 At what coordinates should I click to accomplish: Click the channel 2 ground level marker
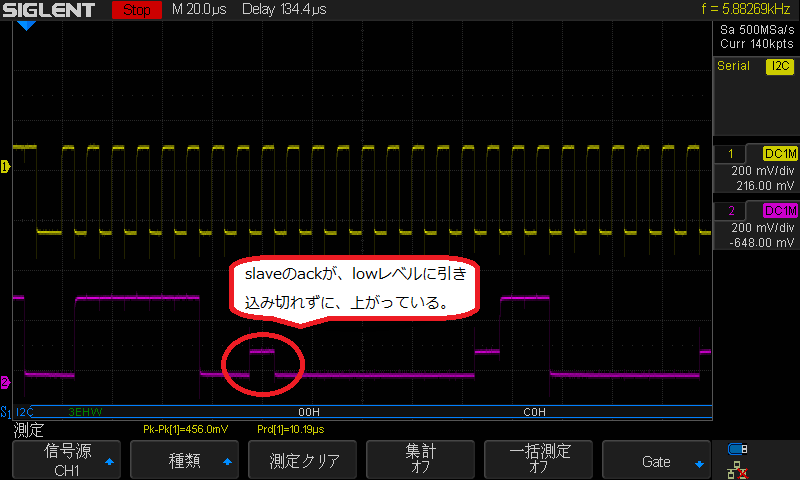pos(5,382)
